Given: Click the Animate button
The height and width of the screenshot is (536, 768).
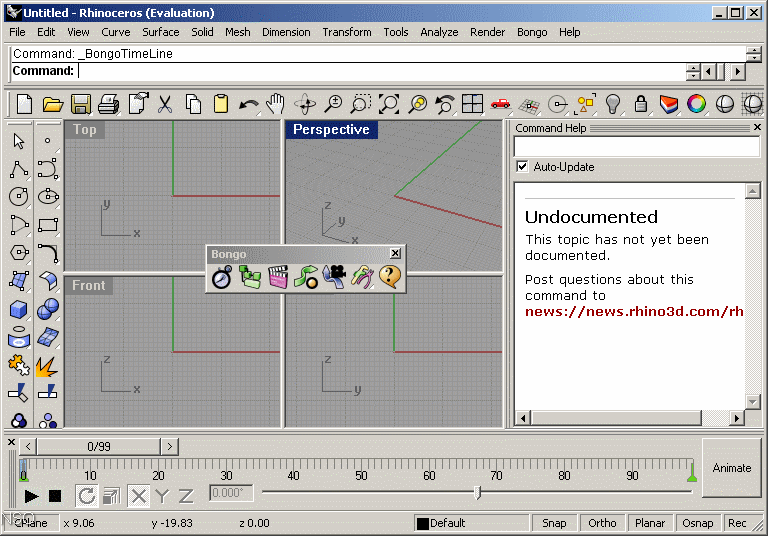Looking at the screenshot, I should pyautogui.click(x=732, y=468).
